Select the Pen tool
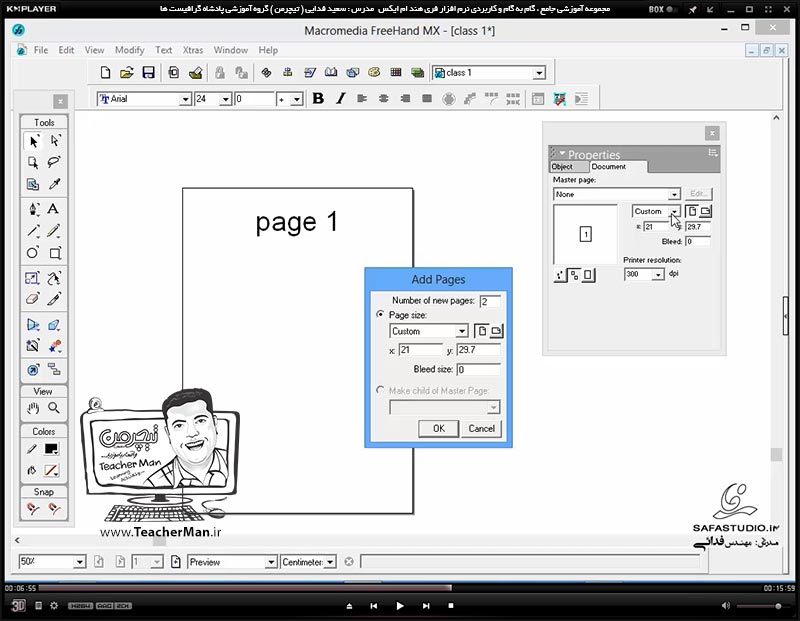The image size is (800, 621). 33,209
